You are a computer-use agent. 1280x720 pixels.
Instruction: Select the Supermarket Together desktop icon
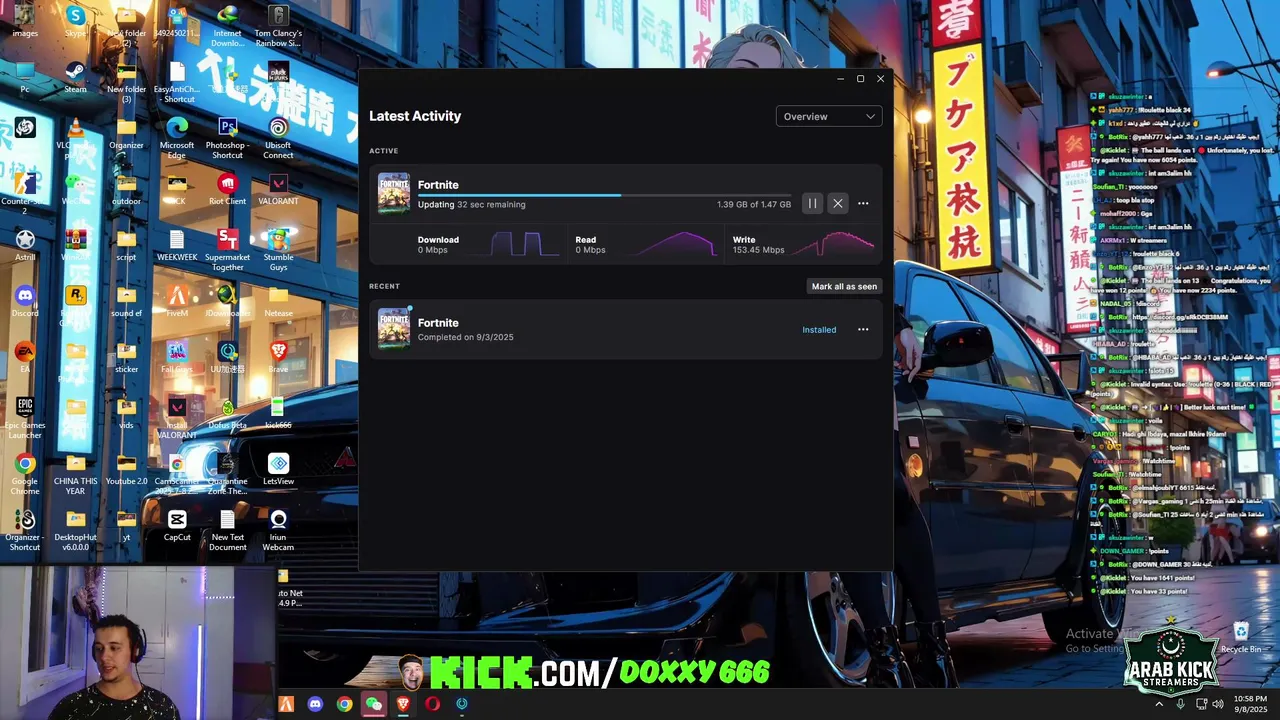click(x=227, y=249)
